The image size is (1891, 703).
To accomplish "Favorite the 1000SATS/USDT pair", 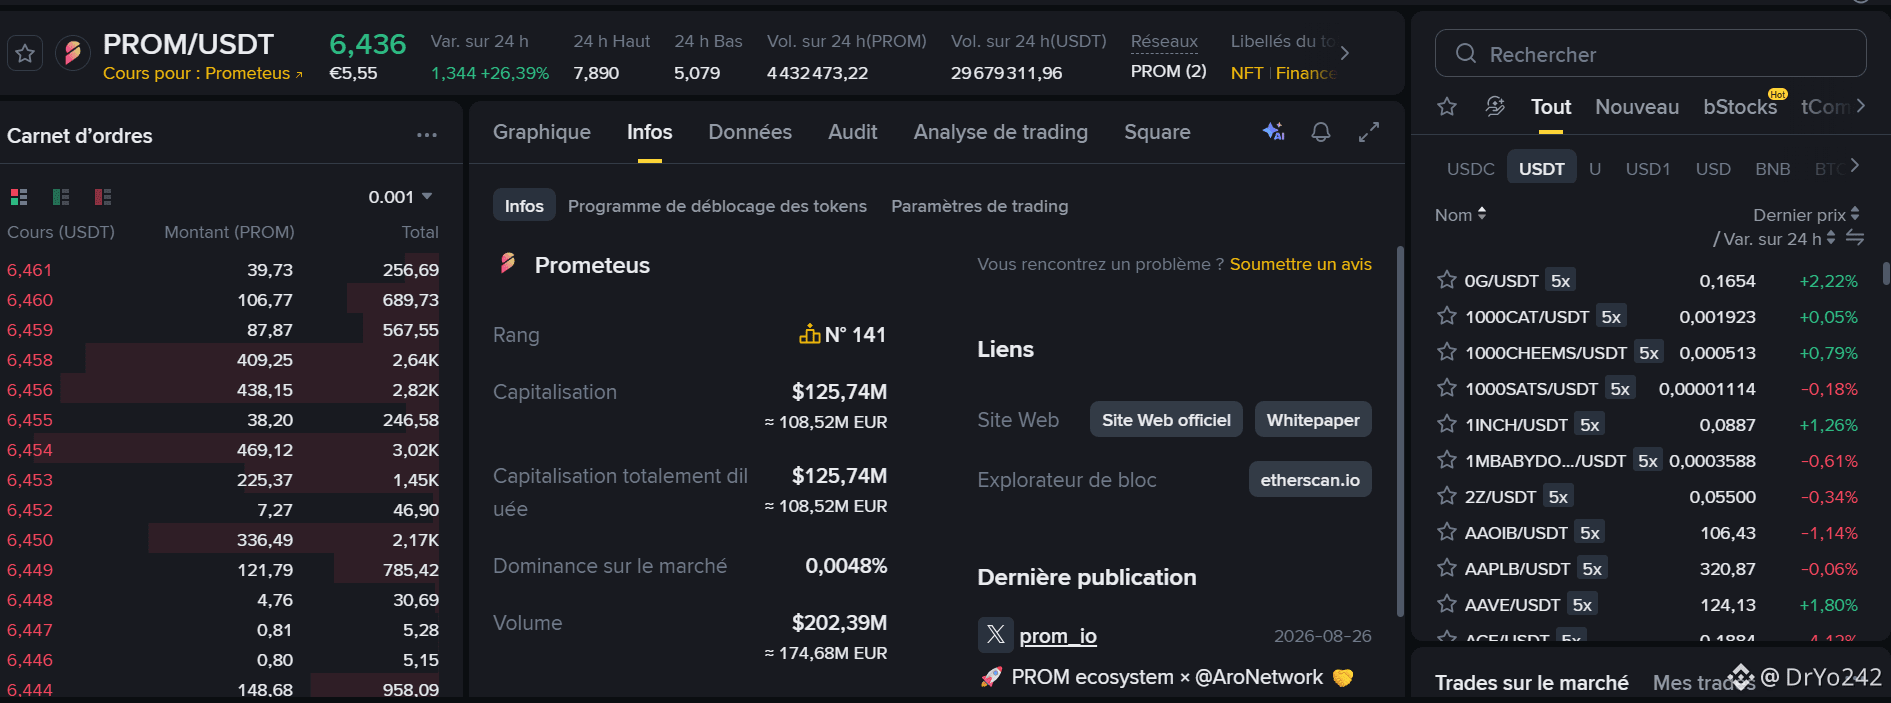I will 1446,388.
